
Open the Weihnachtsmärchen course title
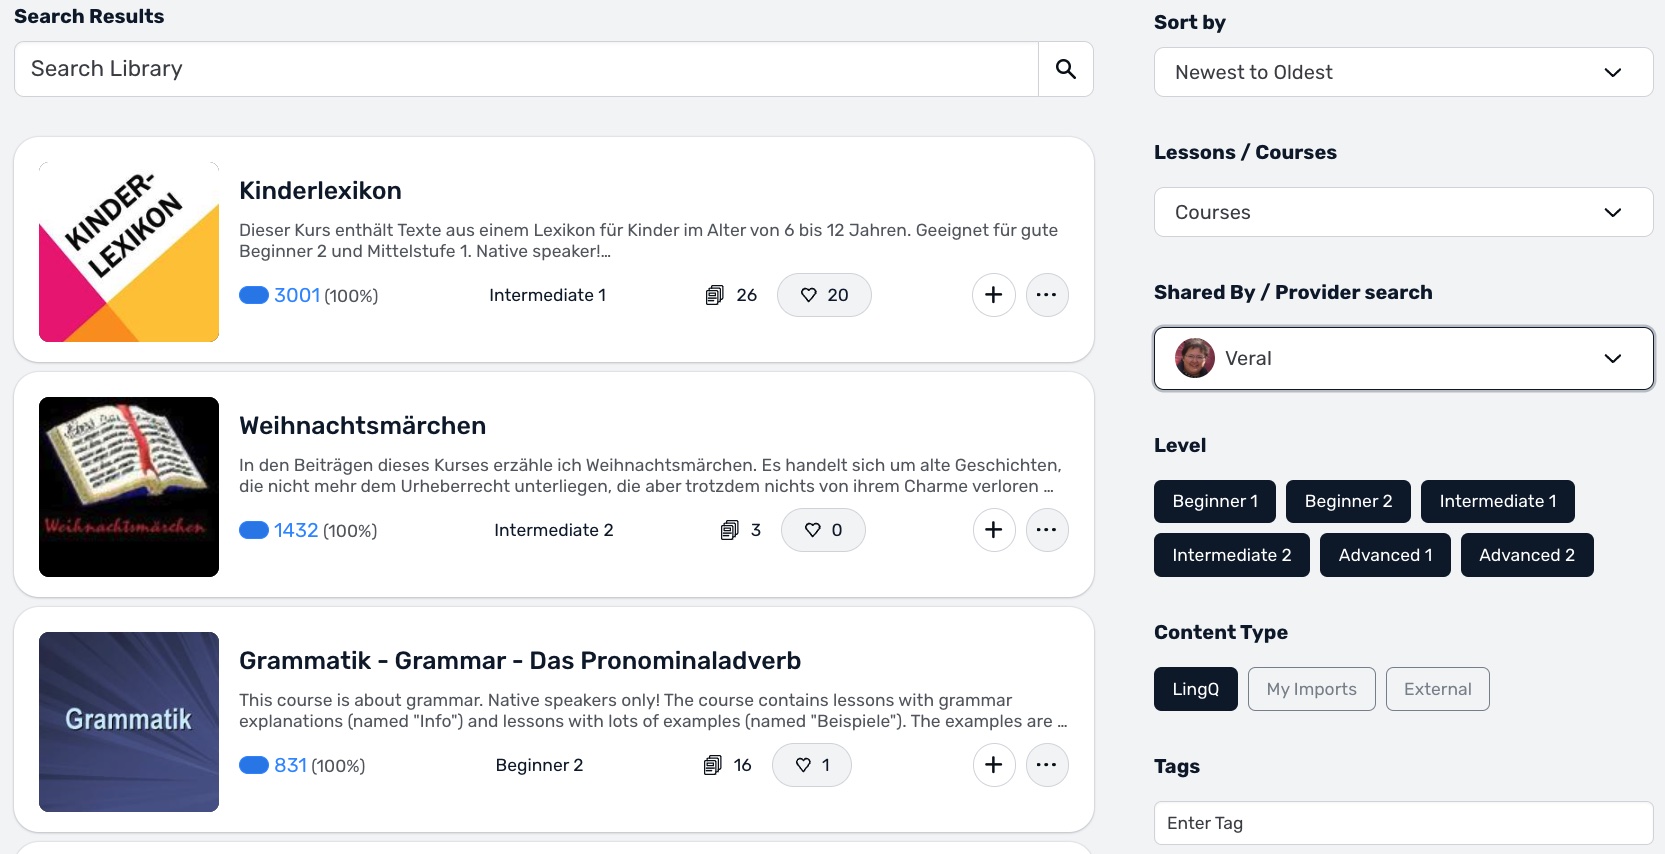(363, 426)
